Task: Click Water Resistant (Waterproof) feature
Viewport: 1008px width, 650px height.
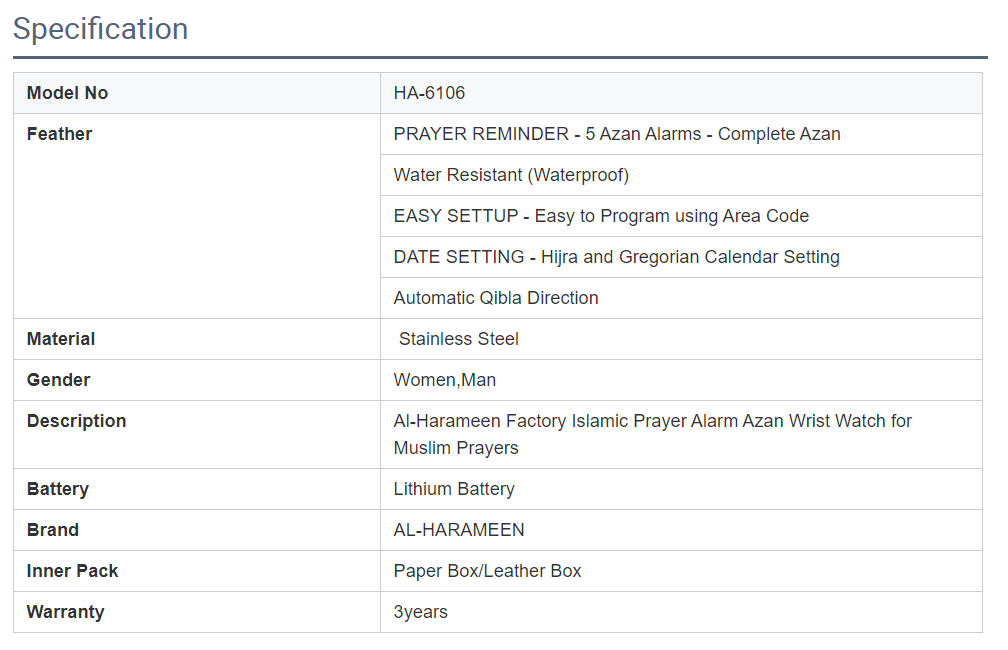Action: point(511,175)
